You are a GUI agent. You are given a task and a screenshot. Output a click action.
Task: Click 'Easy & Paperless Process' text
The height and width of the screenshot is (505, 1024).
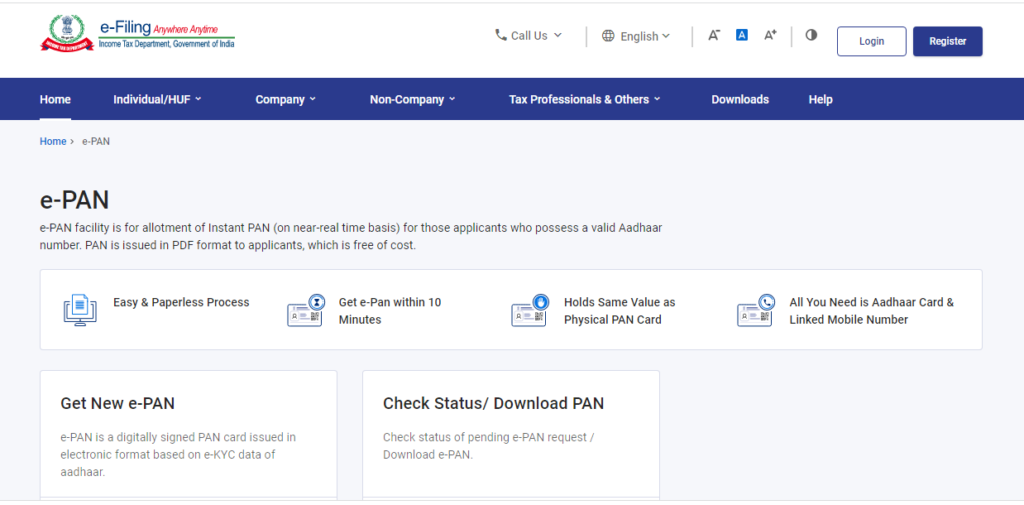tap(182, 302)
